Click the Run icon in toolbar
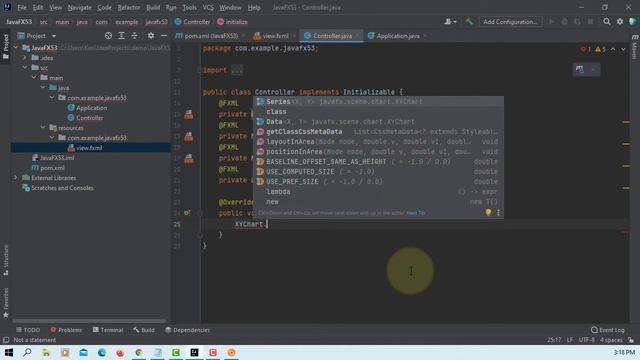 click(x=551, y=22)
